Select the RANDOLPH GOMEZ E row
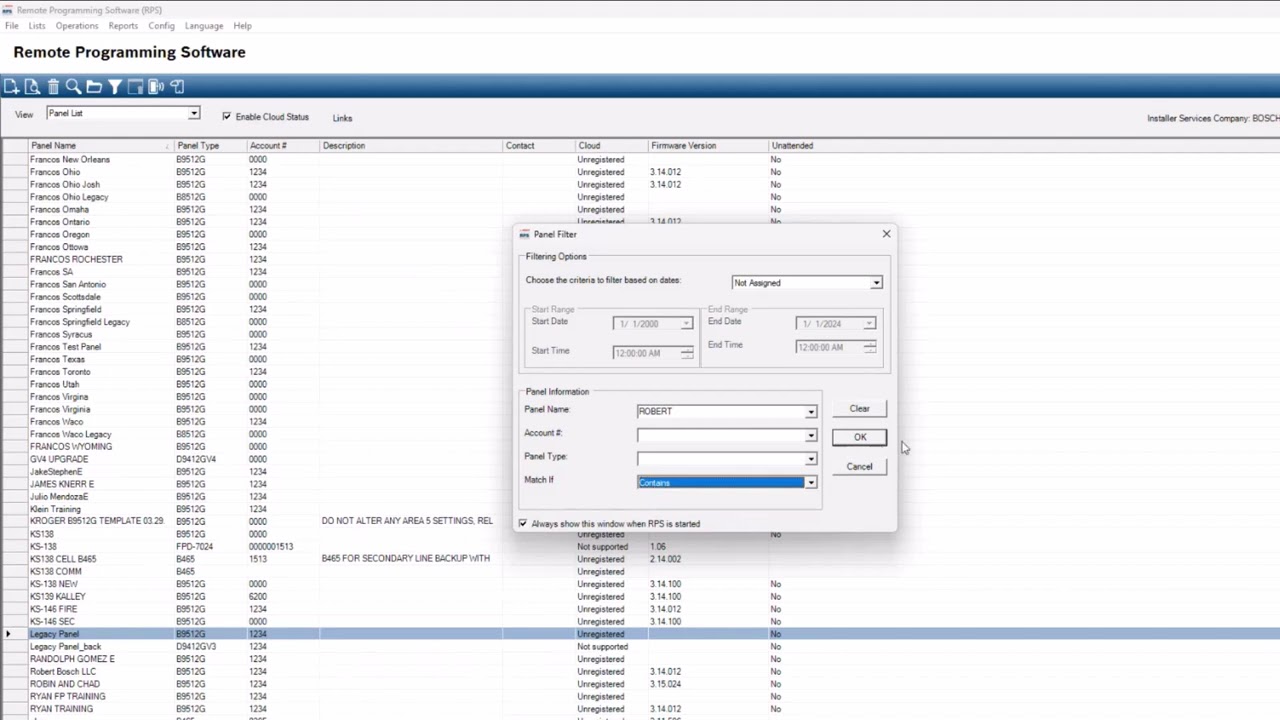This screenshot has height=720, width=1280. [x=640, y=659]
